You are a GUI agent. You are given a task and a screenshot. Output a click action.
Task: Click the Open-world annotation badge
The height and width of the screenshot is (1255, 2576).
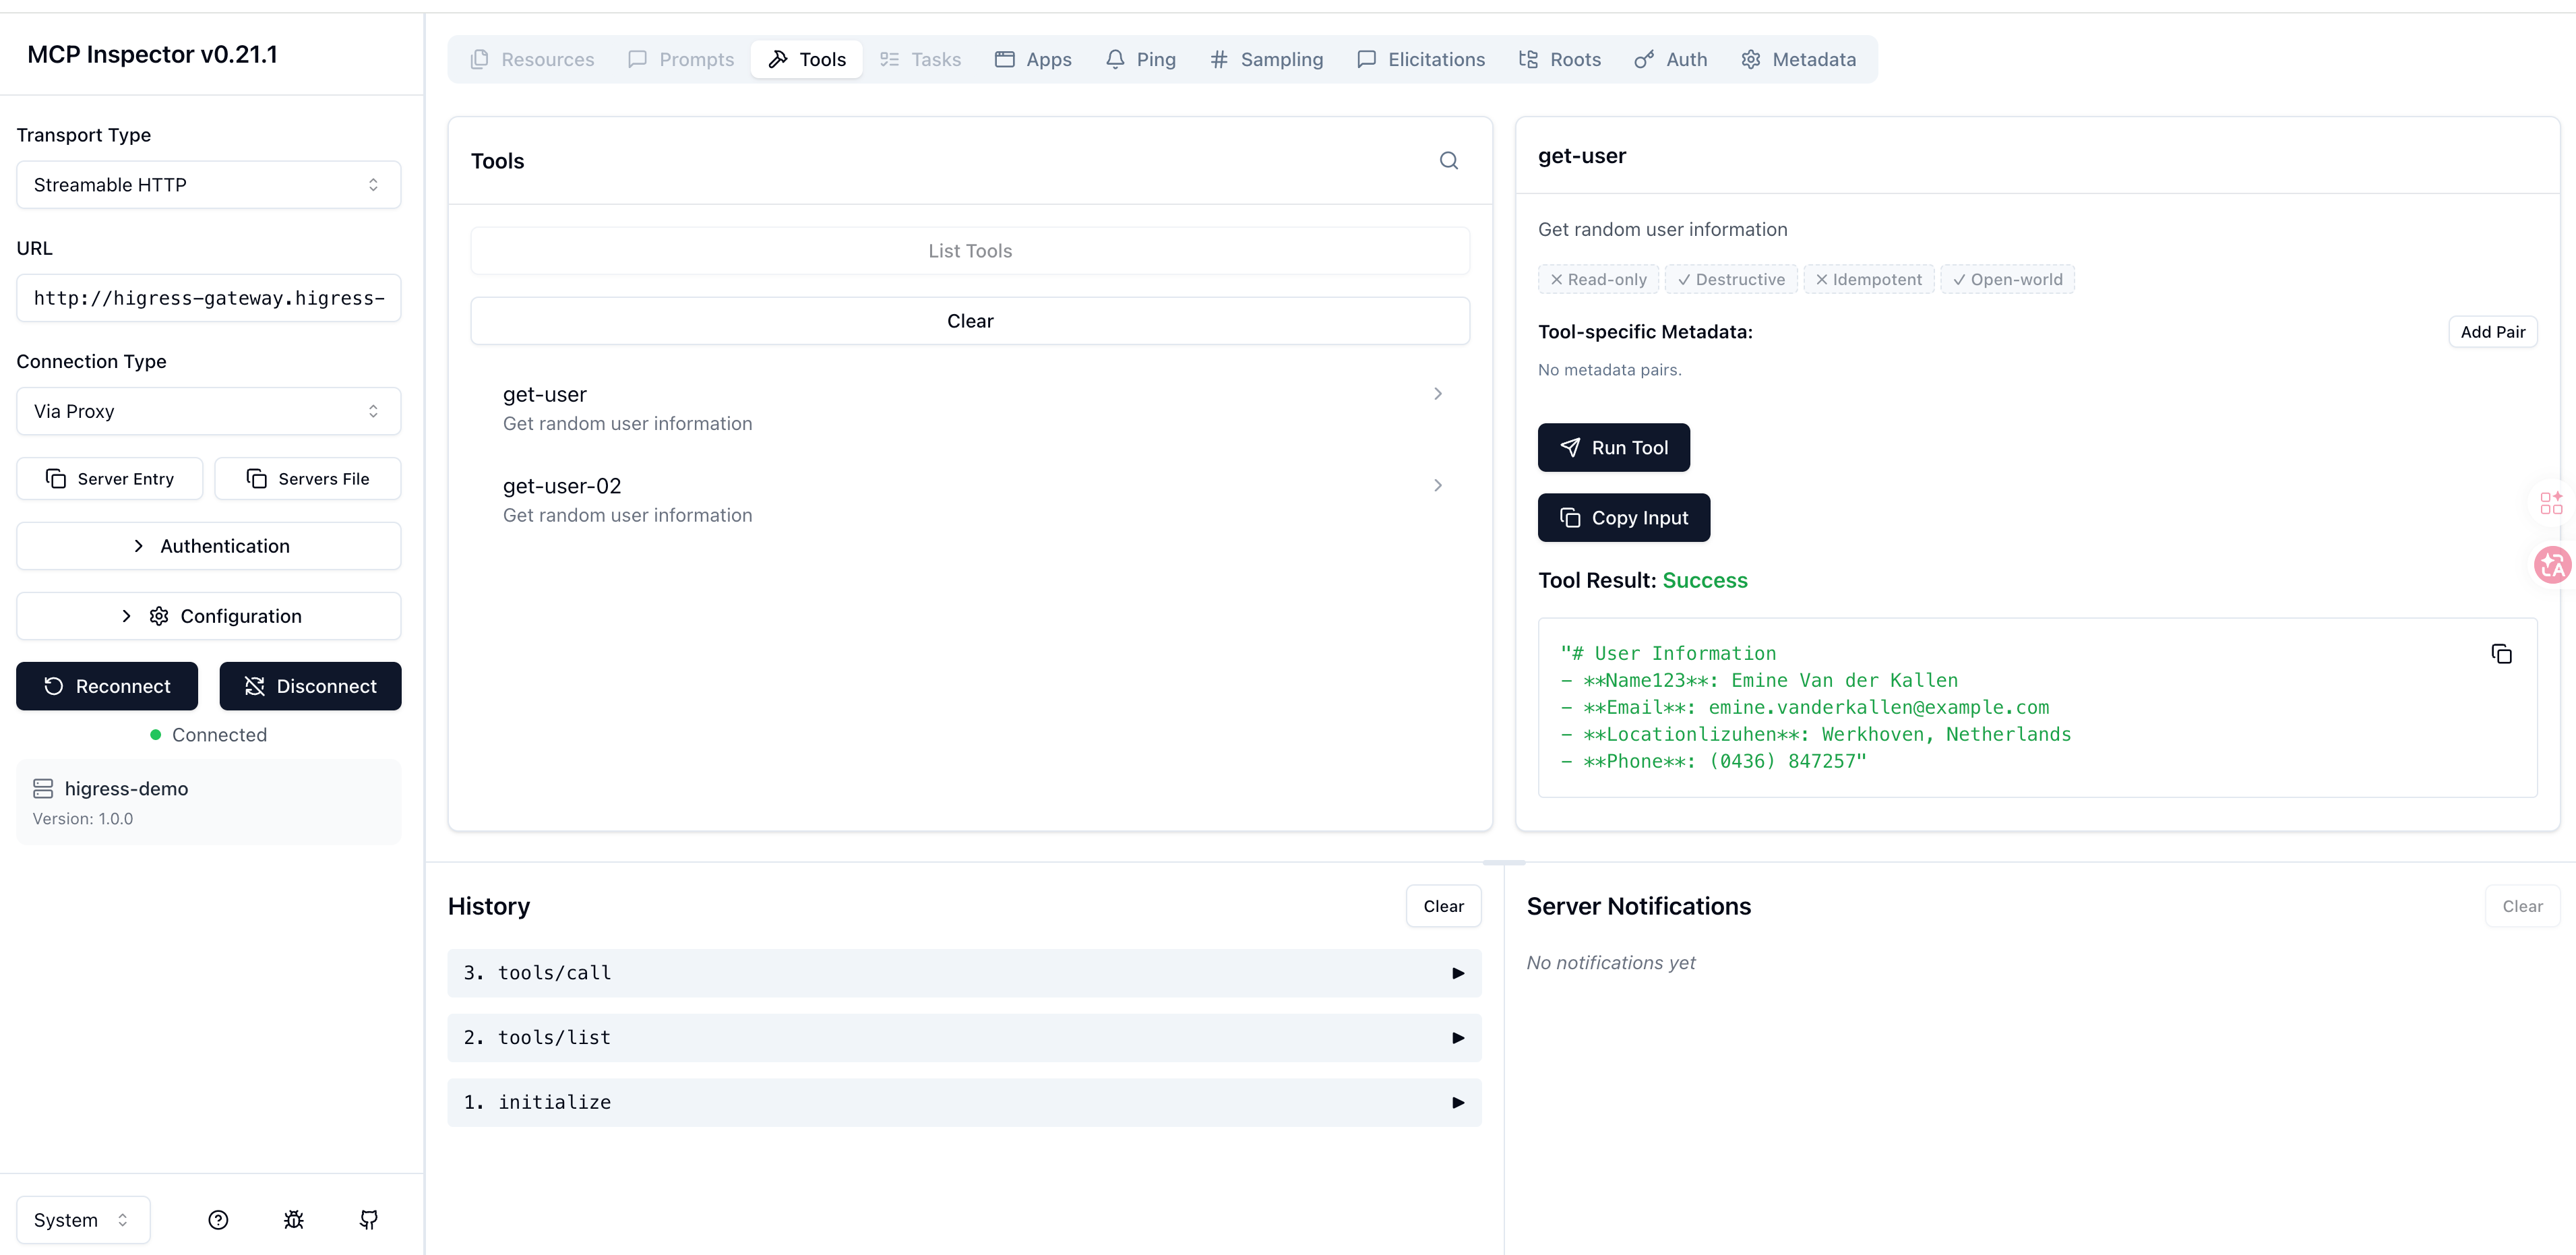coord(2007,280)
